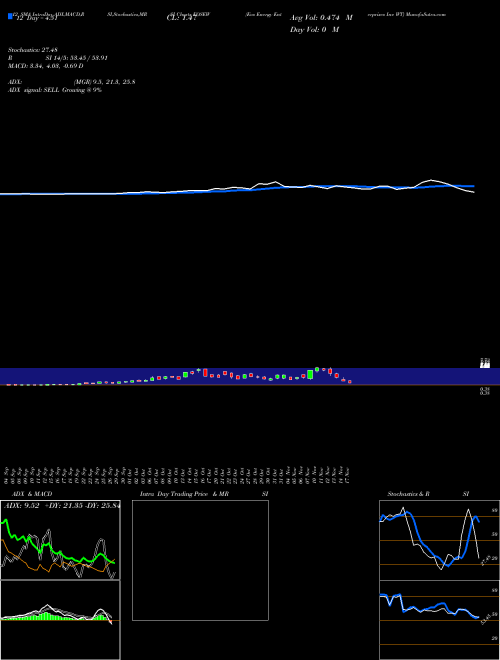Click the tallest green candlestick in November

tap(310, 375)
